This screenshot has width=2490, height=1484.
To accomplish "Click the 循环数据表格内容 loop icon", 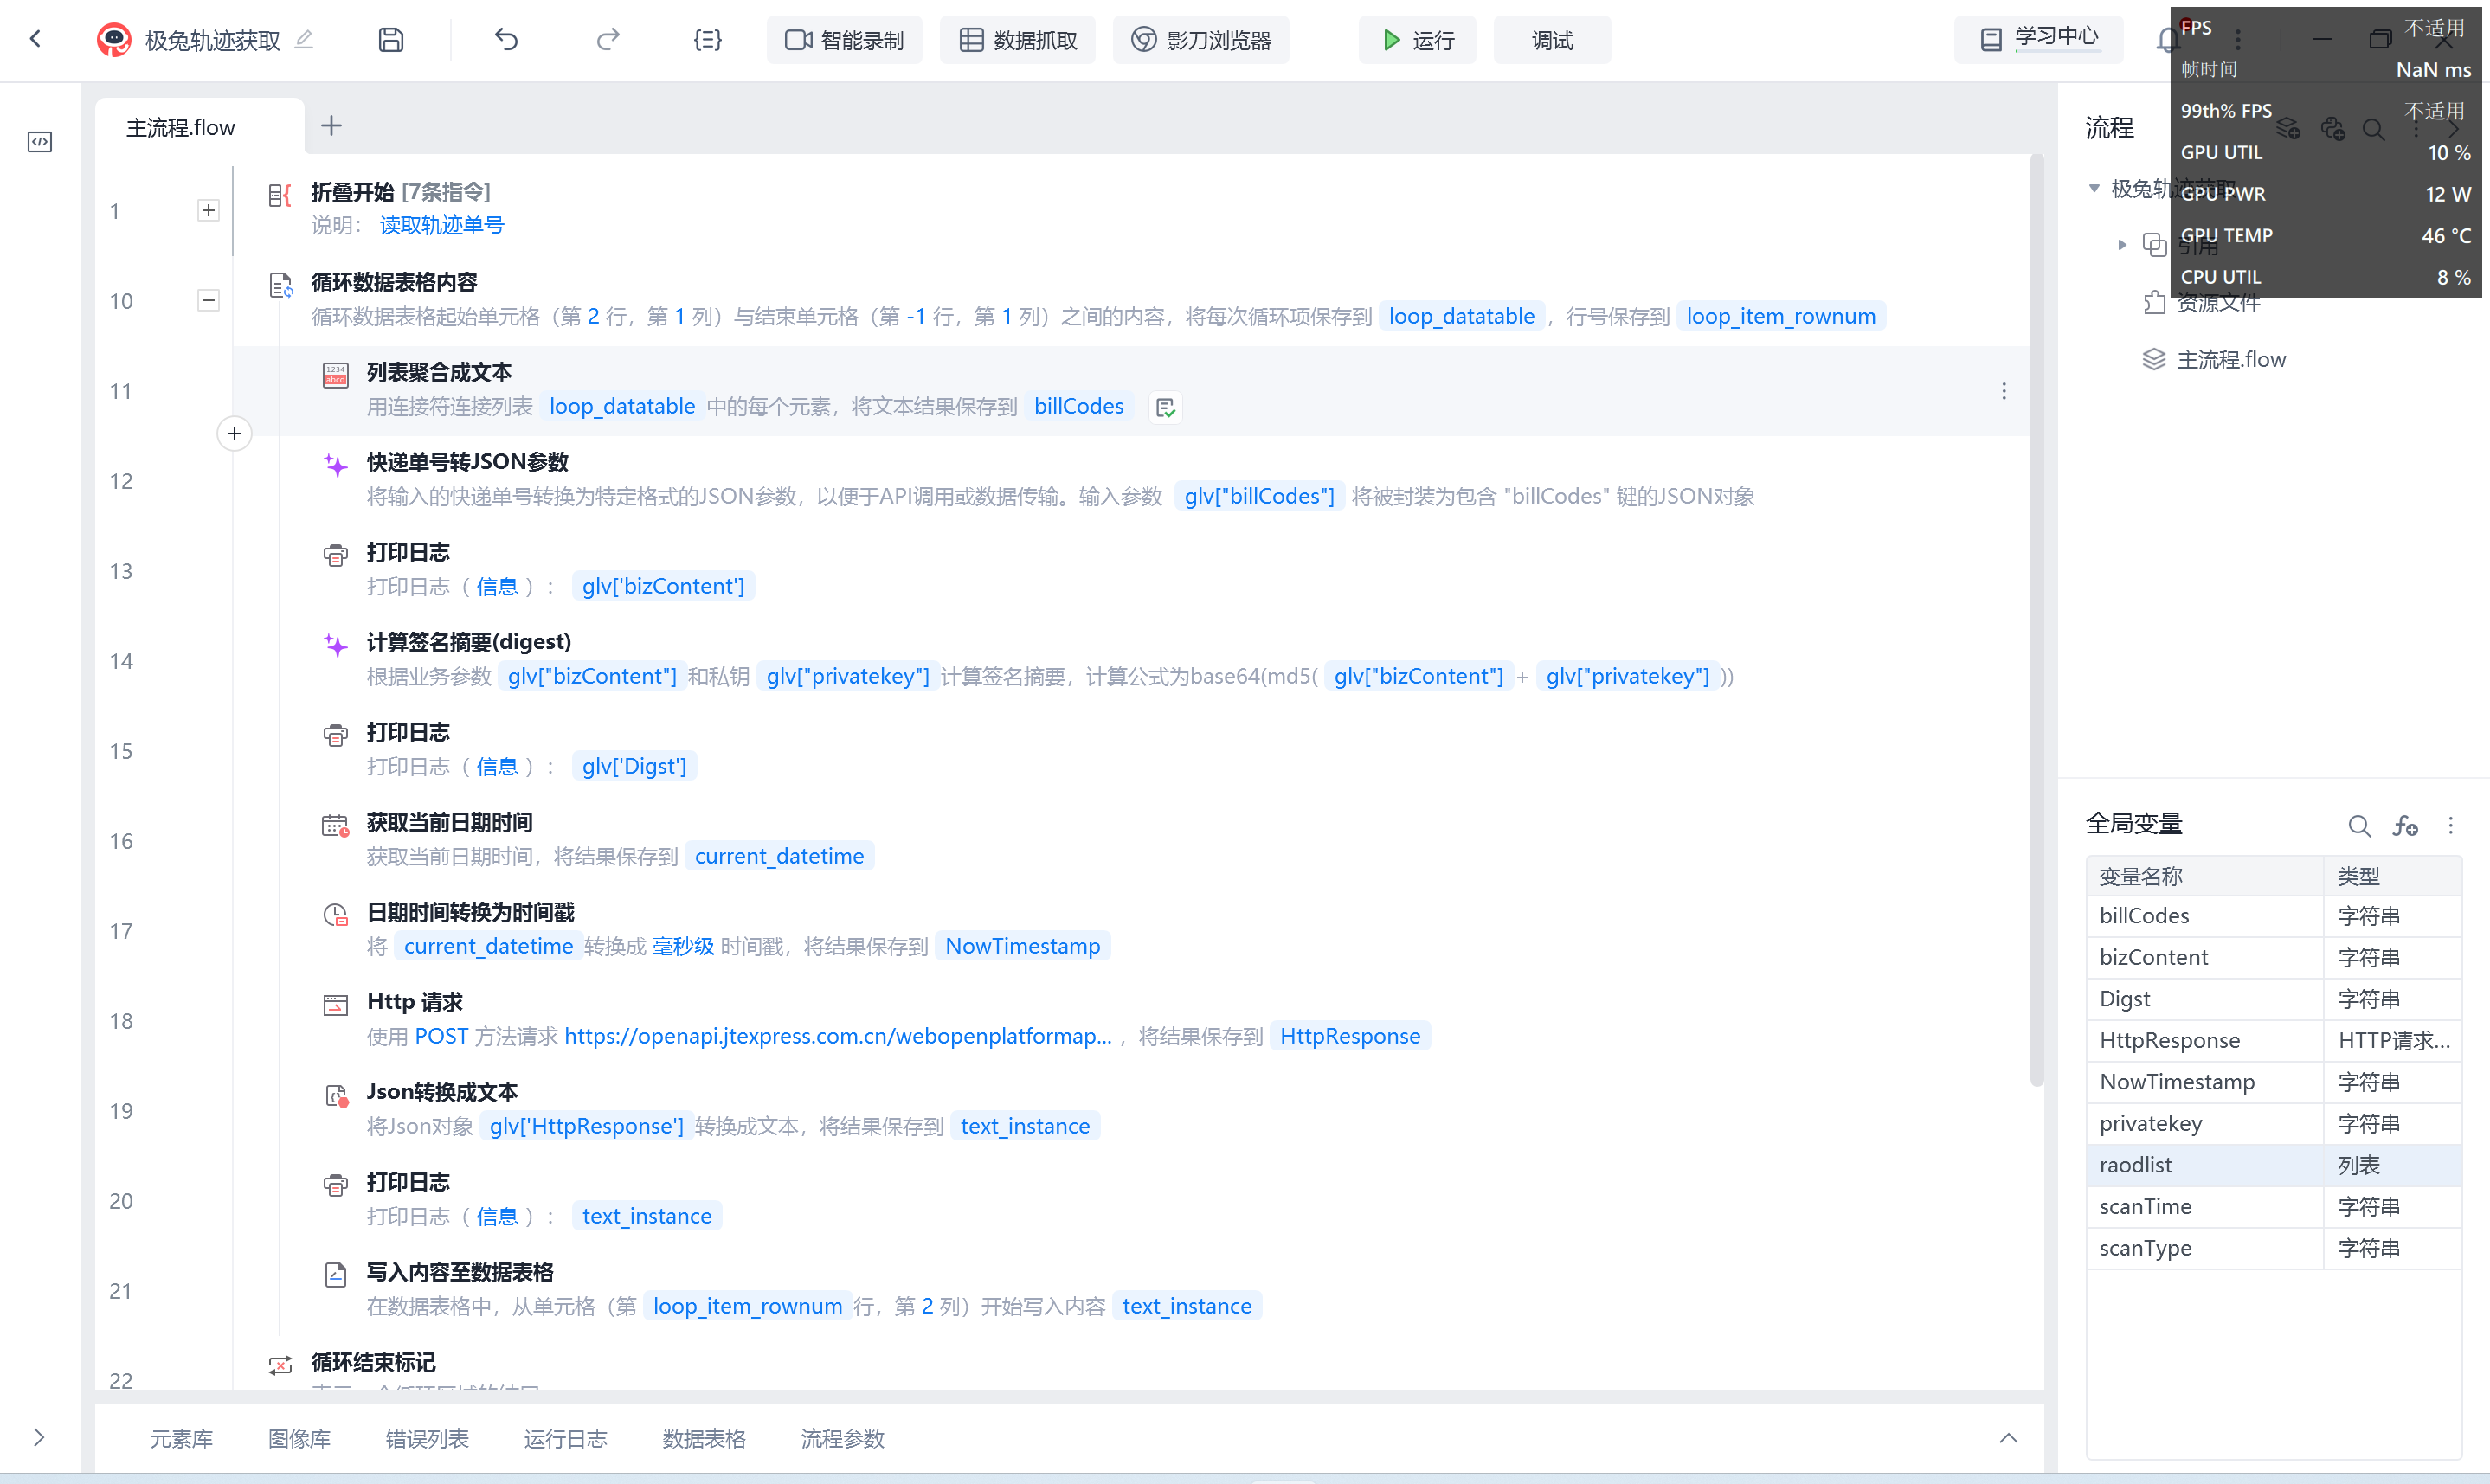I will pos(281,285).
